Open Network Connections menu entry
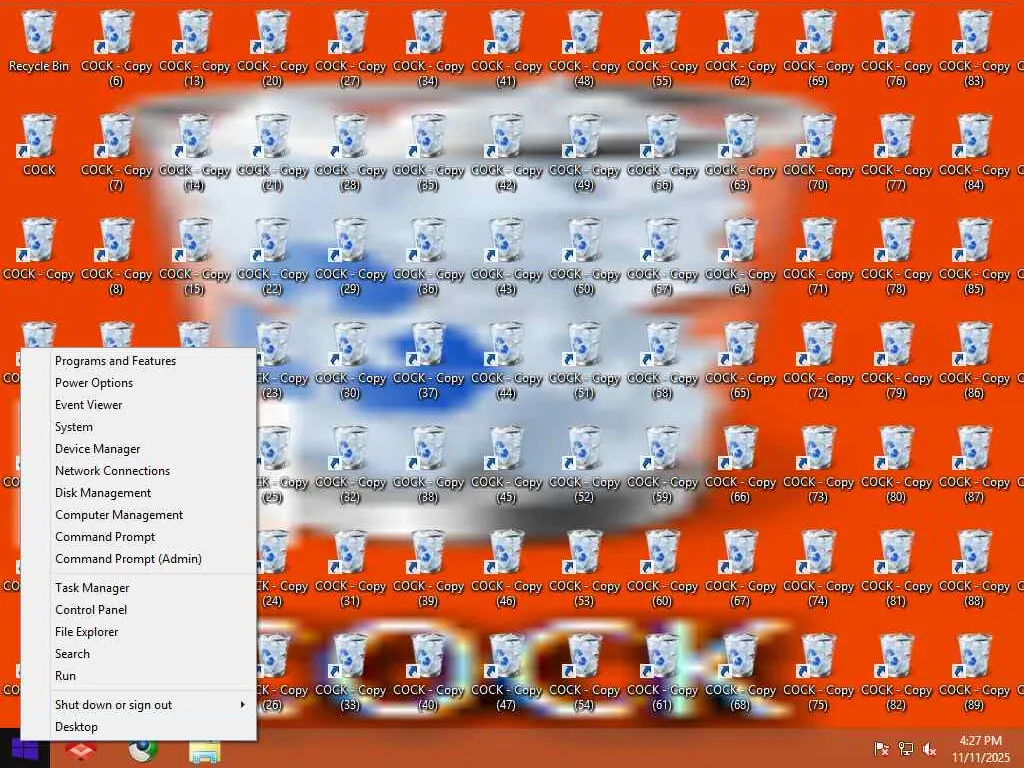Screen dimensions: 1024x768 point(139,471)
